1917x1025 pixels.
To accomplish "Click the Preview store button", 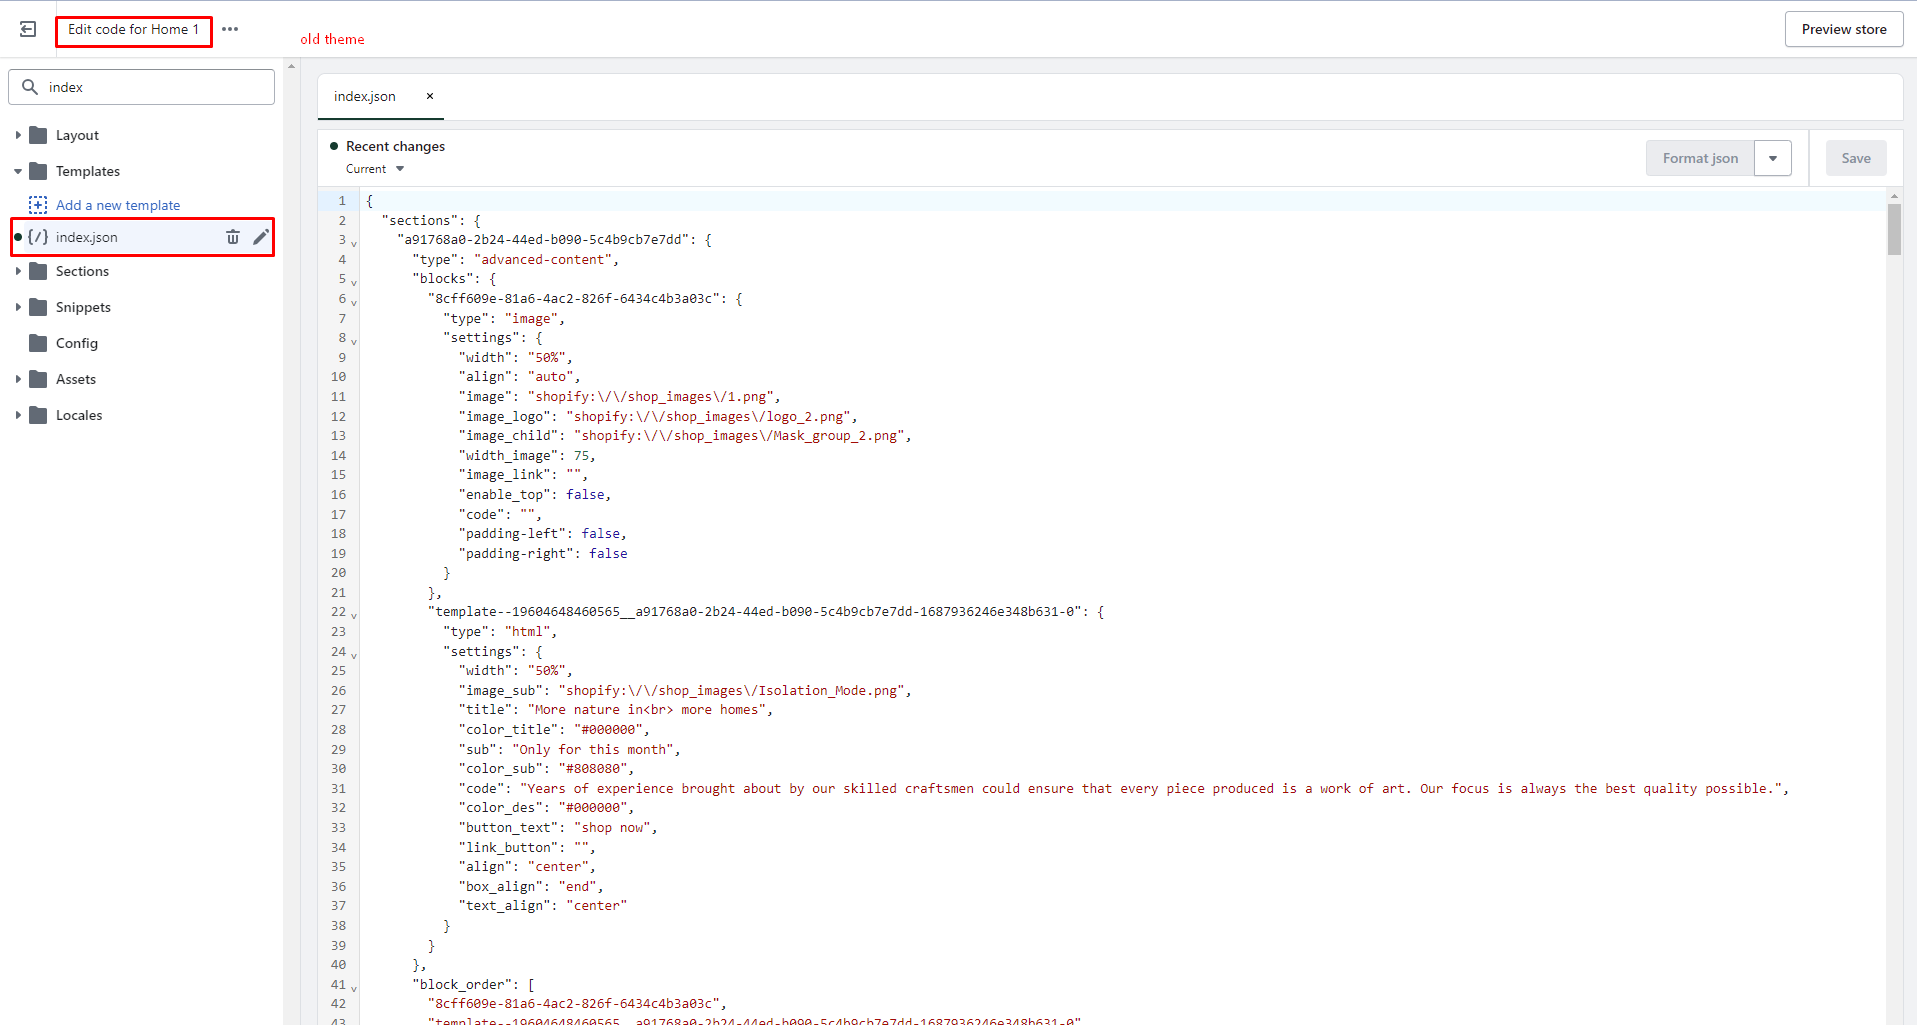I will pos(1843,29).
